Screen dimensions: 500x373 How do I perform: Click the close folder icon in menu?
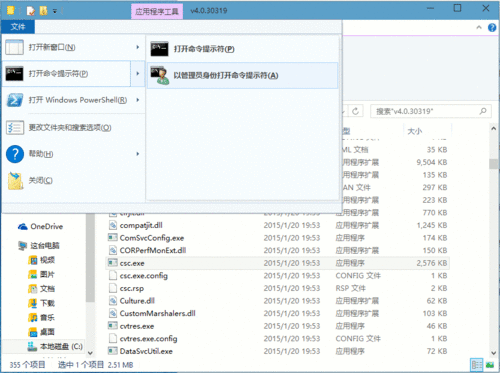point(15,181)
